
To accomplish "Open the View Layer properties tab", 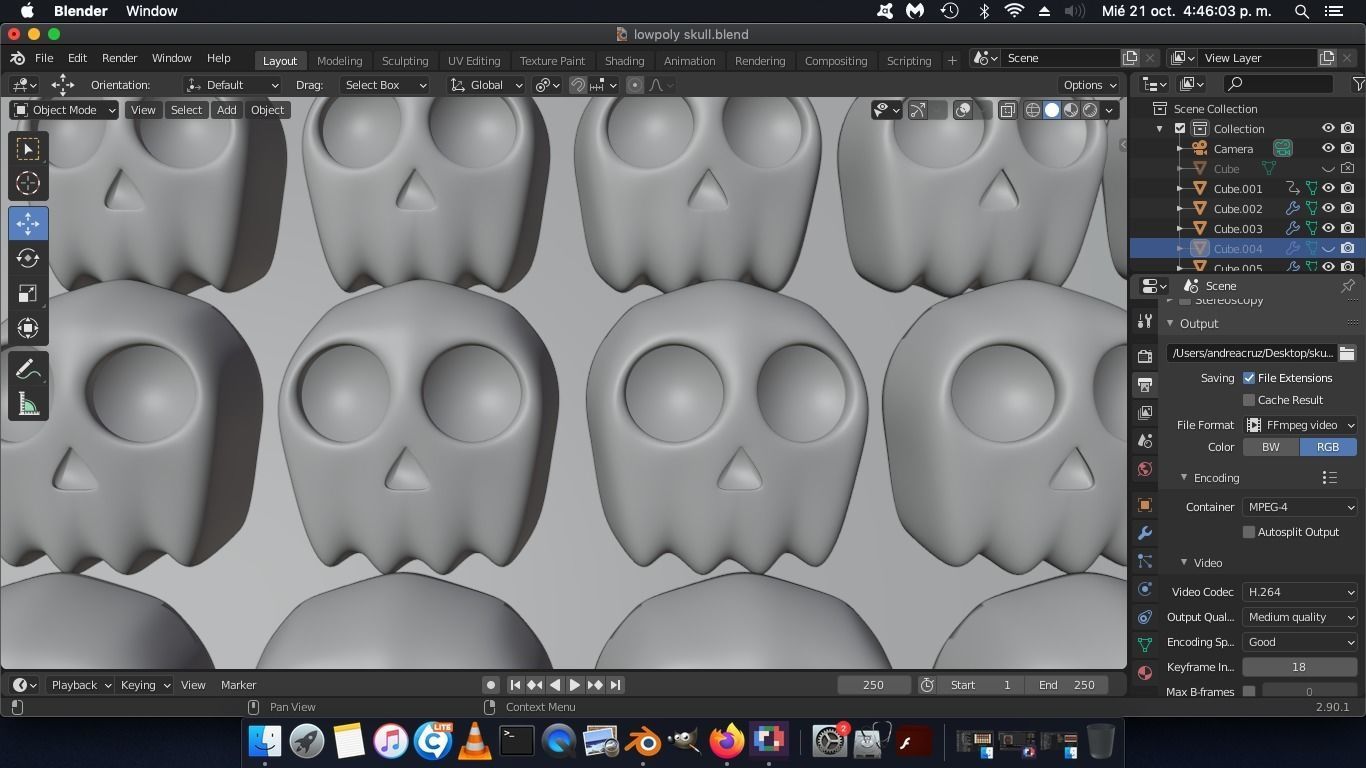I will pyautogui.click(x=1145, y=412).
